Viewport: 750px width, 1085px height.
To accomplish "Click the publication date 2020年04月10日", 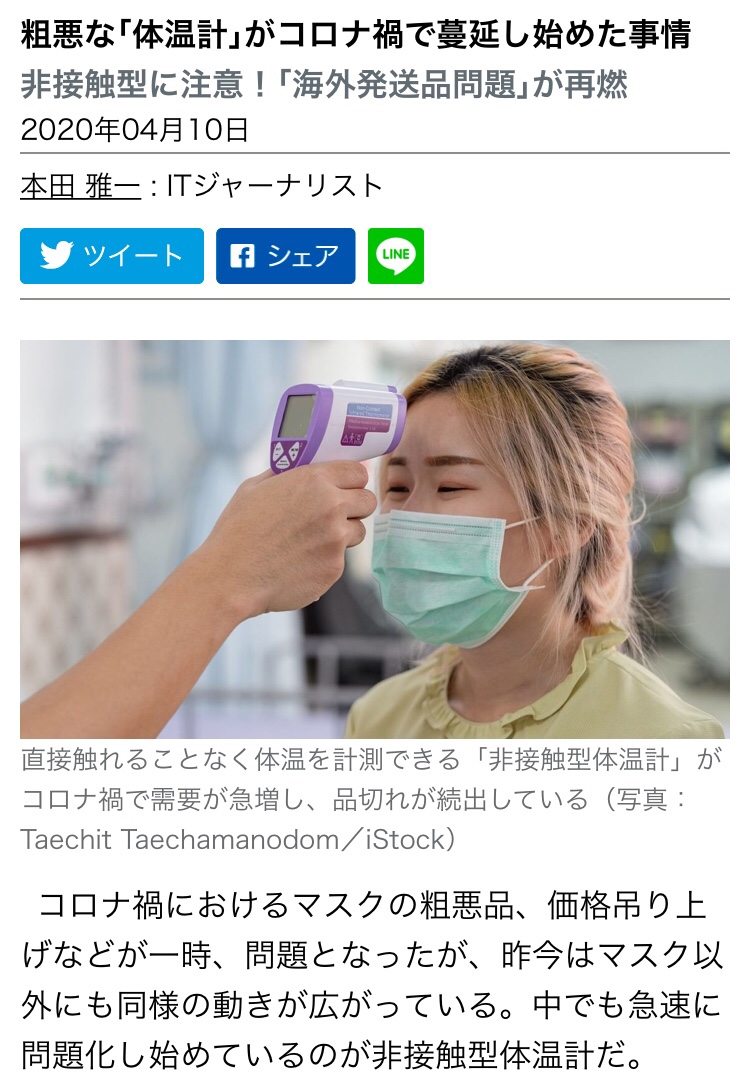I will [134, 129].
